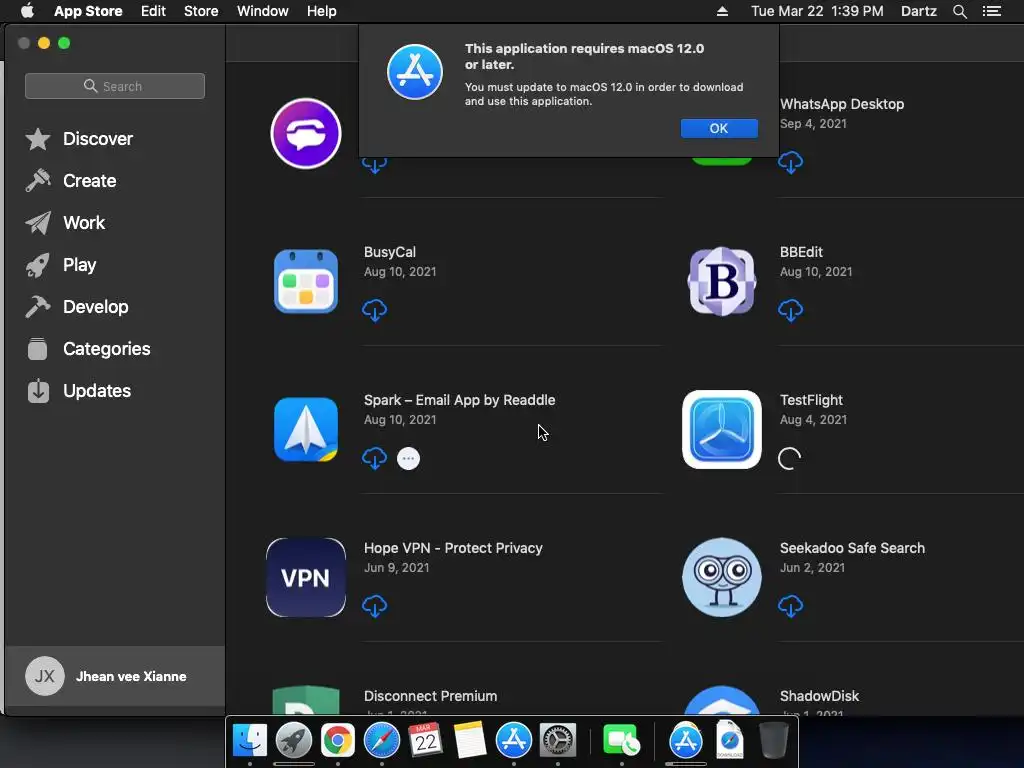Click the App Store icon in dialog
The height and width of the screenshot is (768, 1024).
pyautogui.click(x=415, y=72)
